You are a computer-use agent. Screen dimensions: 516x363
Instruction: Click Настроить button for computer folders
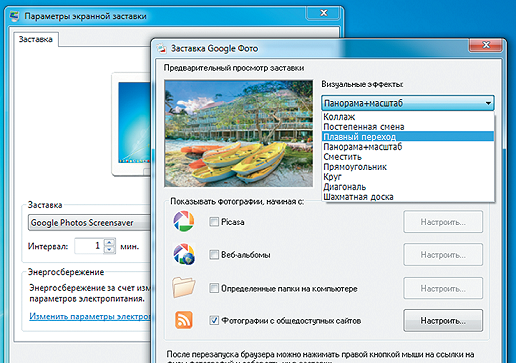[x=443, y=288]
